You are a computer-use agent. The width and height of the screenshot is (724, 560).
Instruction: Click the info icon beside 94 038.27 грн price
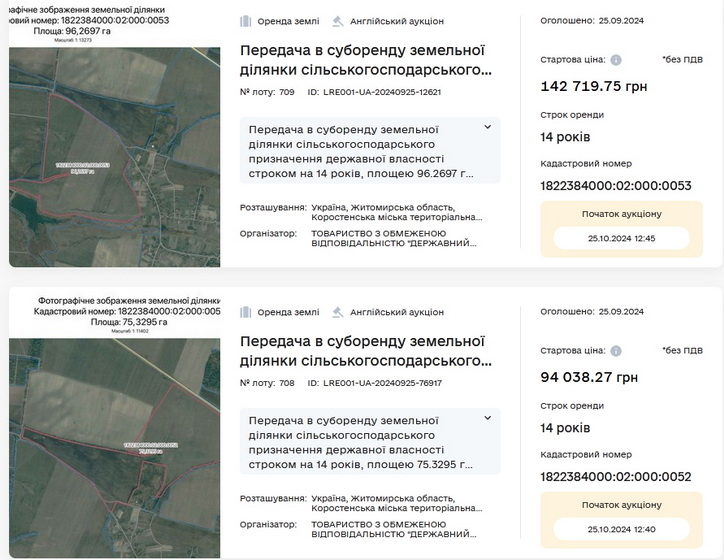[x=616, y=351]
